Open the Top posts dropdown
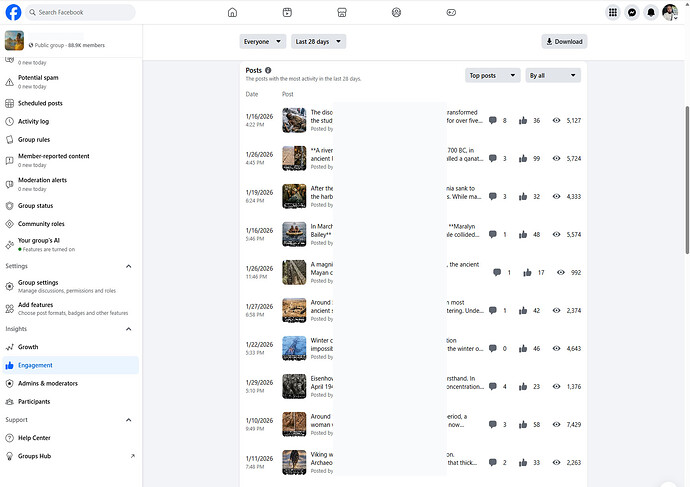 click(x=492, y=75)
